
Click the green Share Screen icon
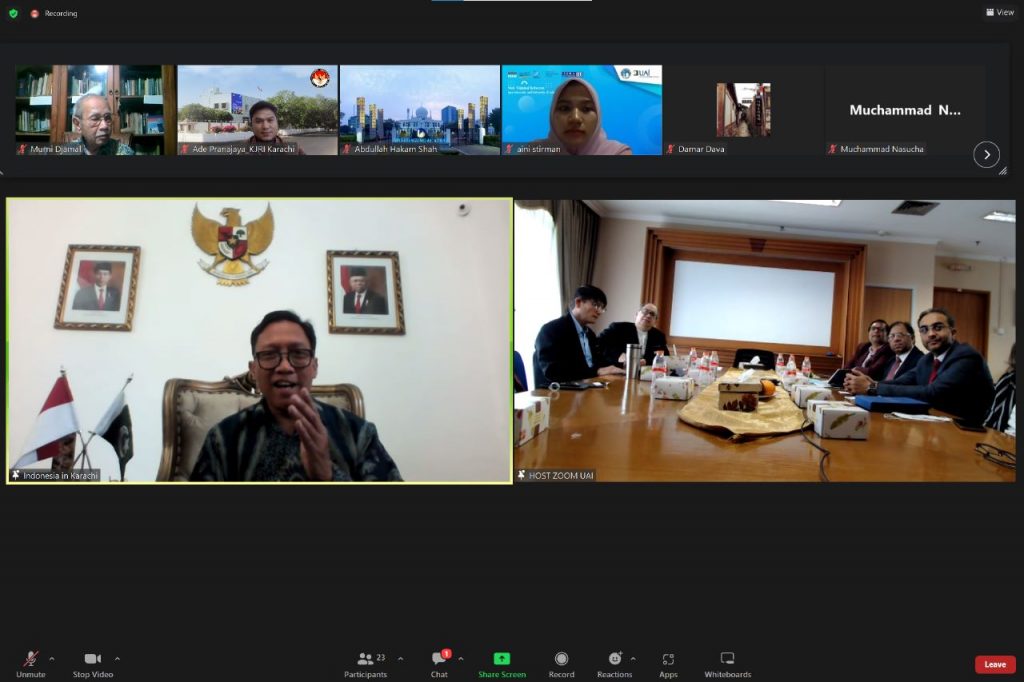click(x=502, y=660)
